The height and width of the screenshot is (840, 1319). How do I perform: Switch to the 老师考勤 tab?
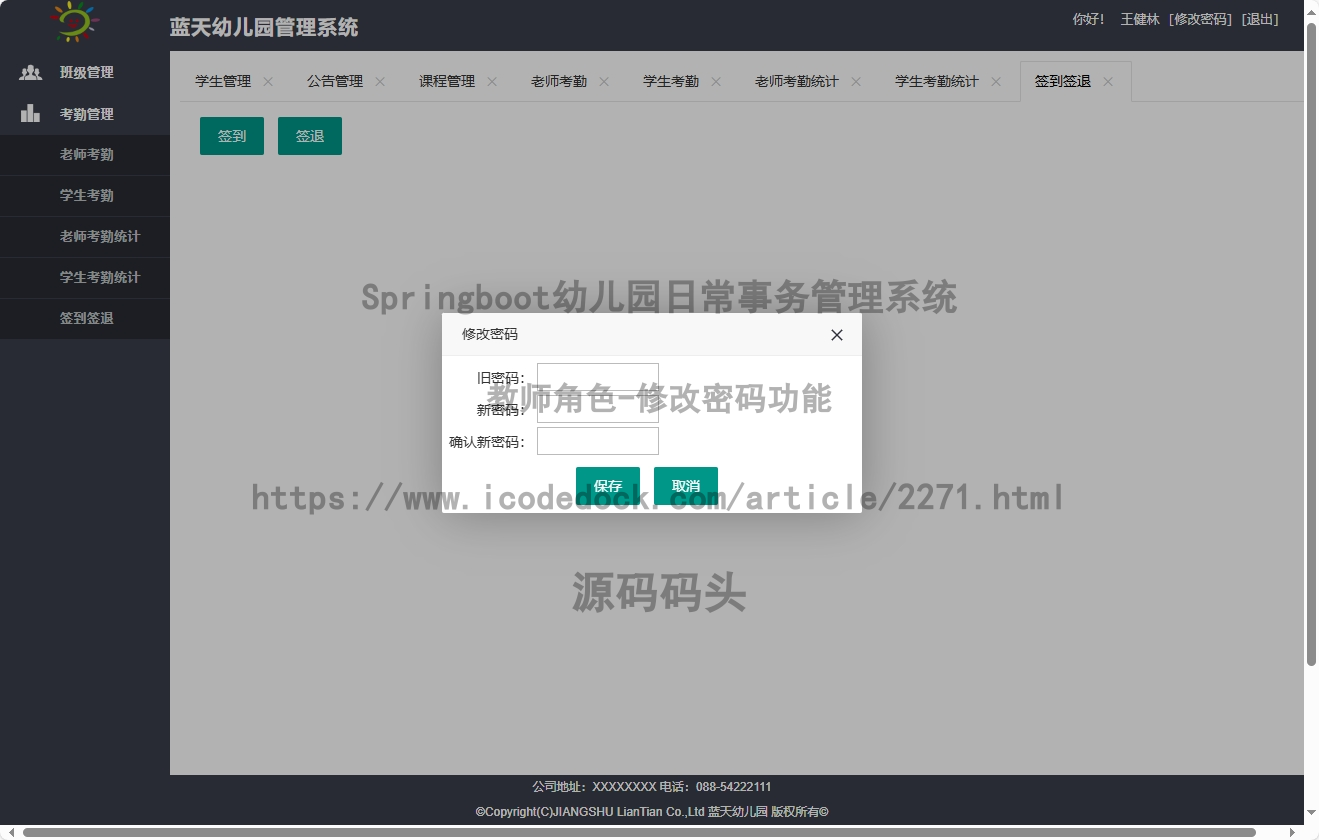click(559, 82)
